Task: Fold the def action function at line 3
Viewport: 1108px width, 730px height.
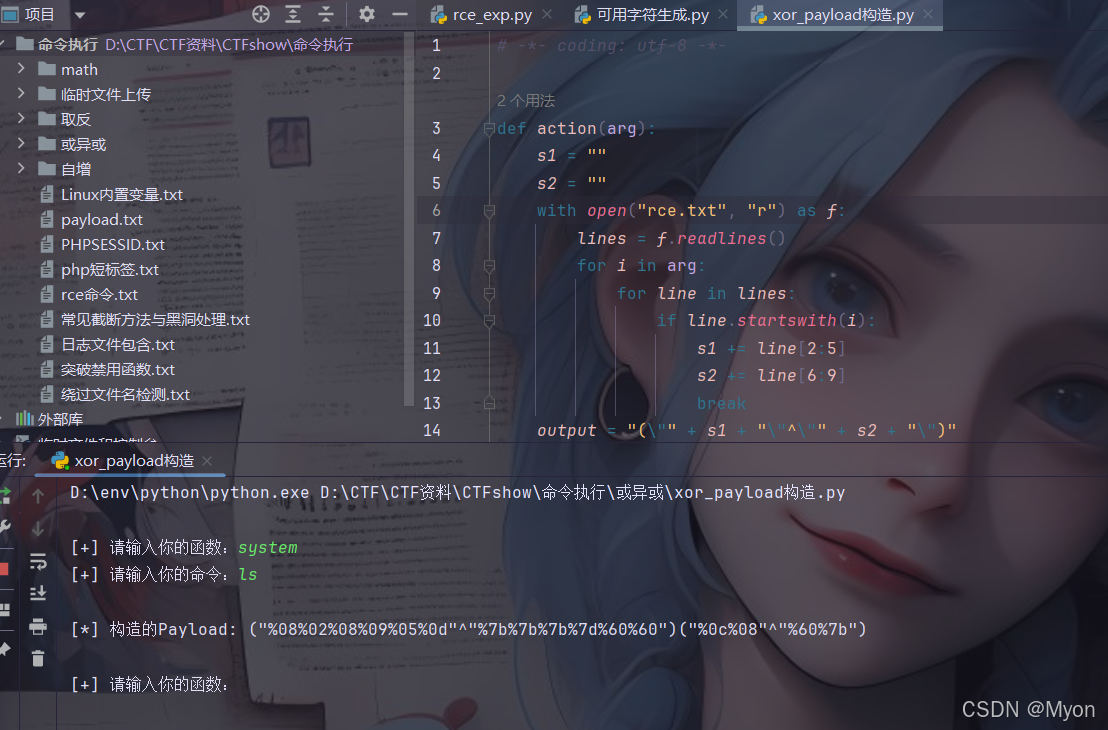Action: (x=488, y=129)
